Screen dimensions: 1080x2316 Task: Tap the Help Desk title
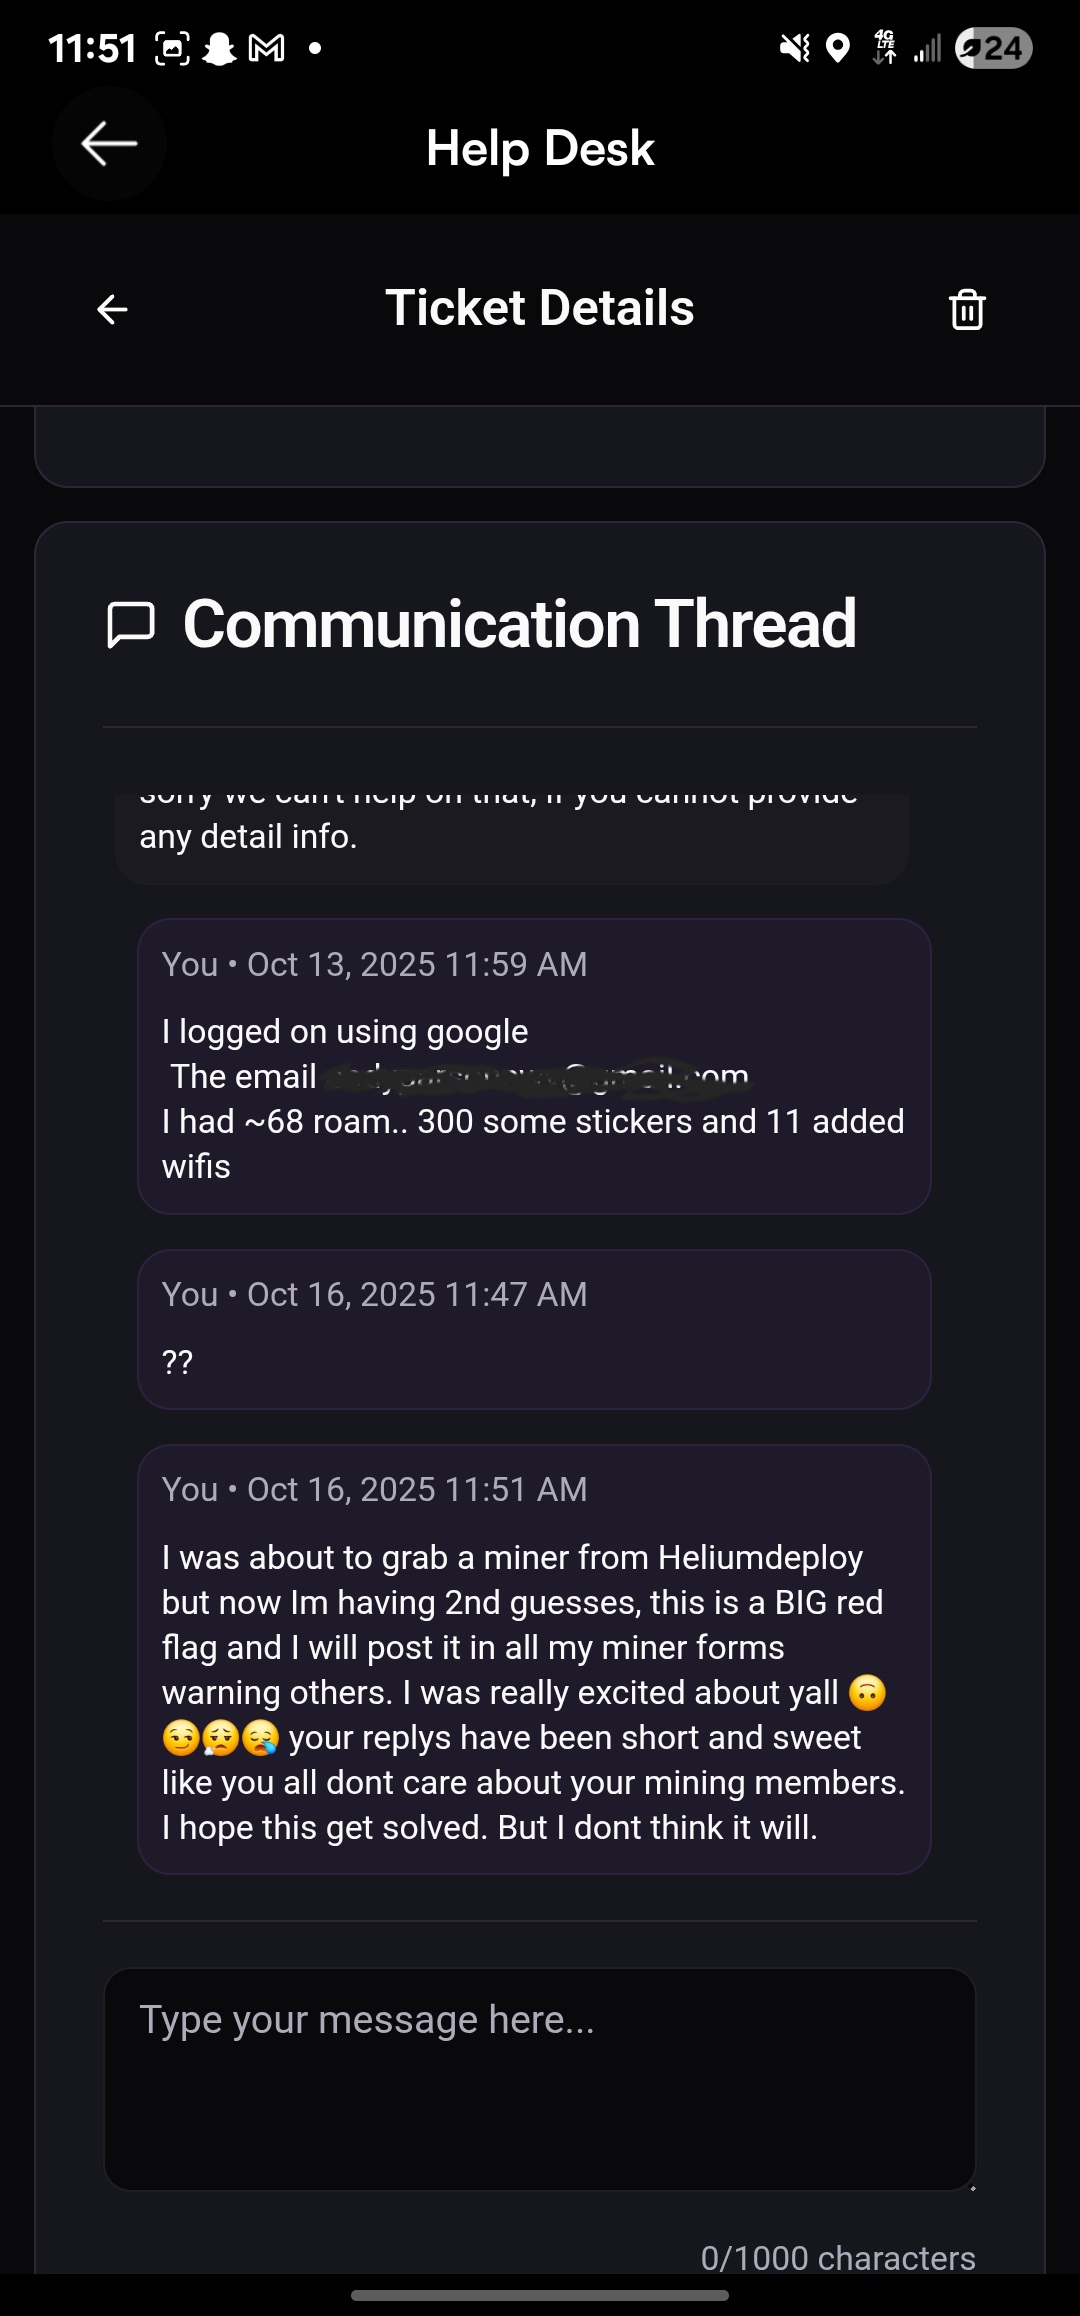pyautogui.click(x=540, y=148)
